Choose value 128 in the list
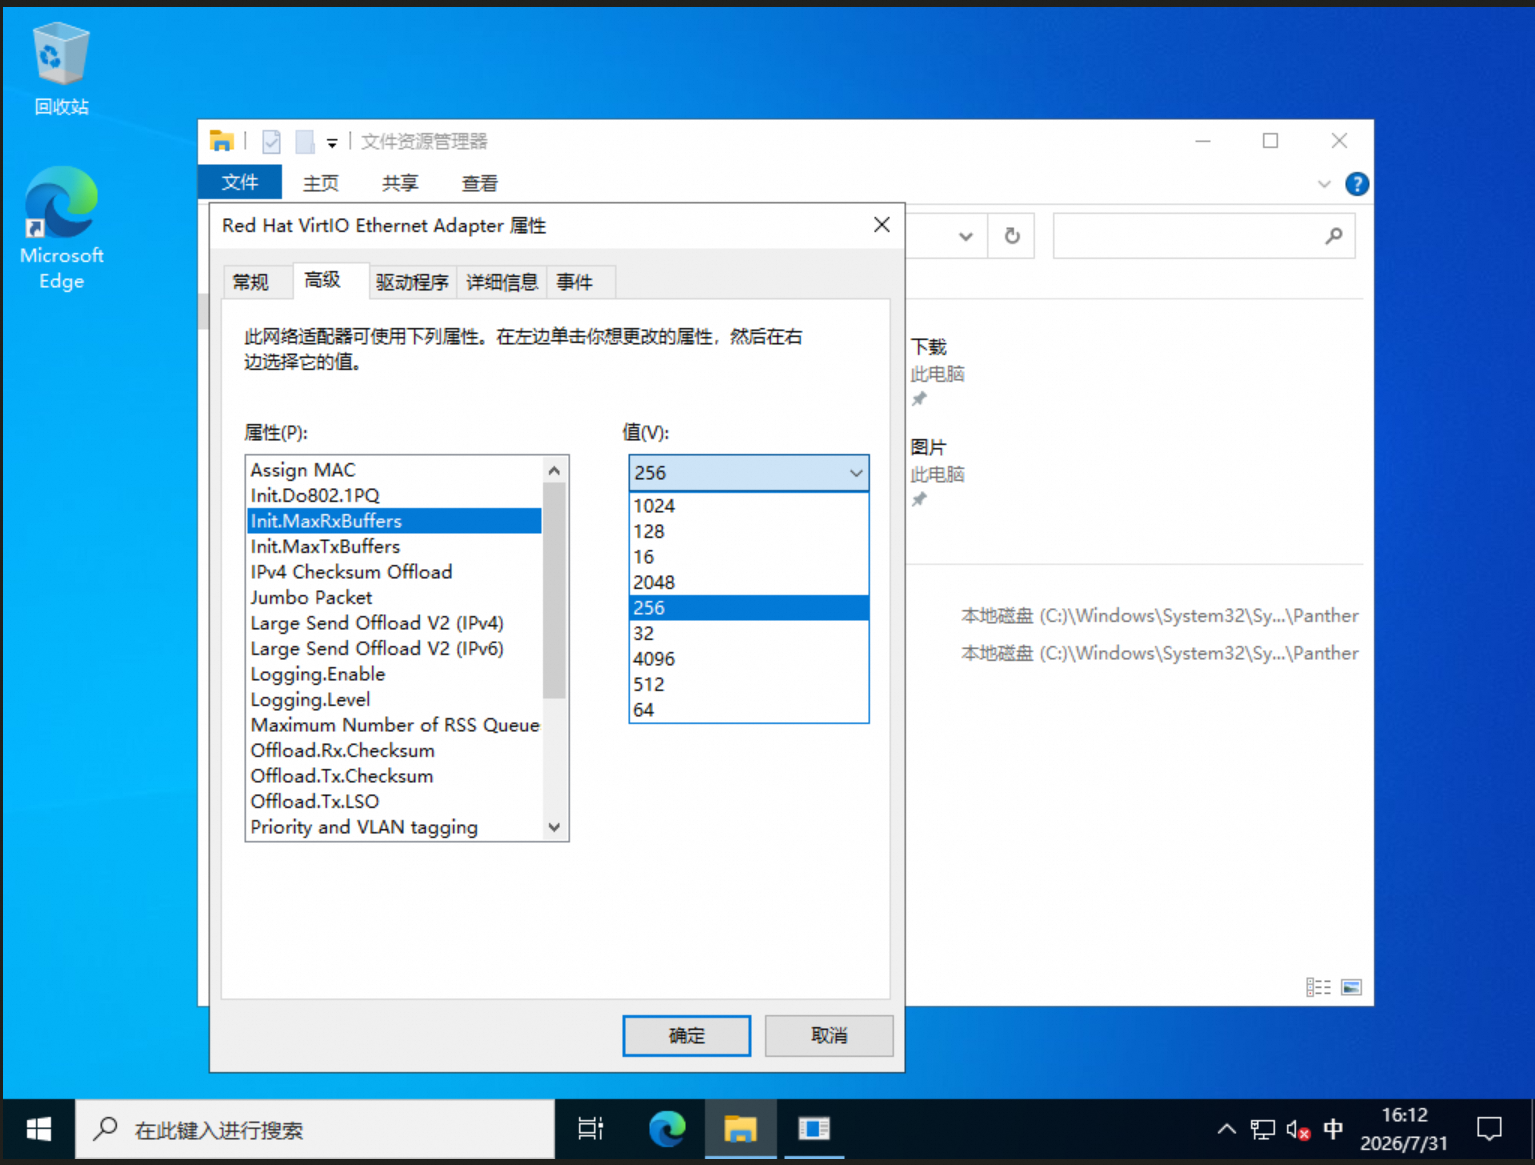The height and width of the screenshot is (1165, 1535). (749, 532)
